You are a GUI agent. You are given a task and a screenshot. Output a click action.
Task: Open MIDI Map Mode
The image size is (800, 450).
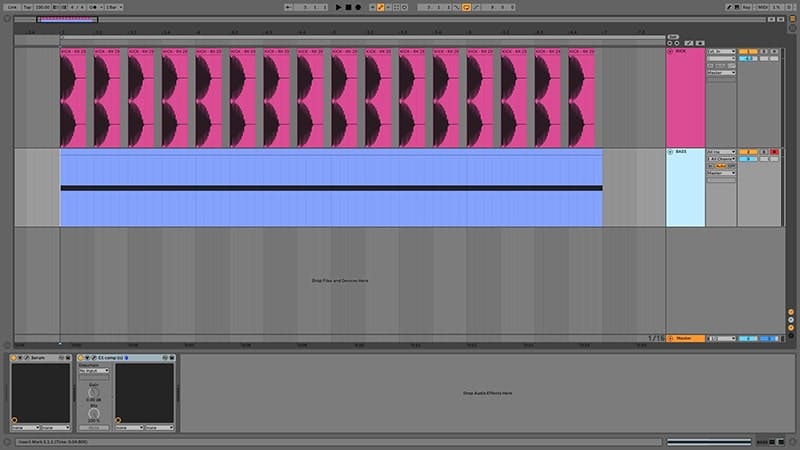click(x=763, y=7)
